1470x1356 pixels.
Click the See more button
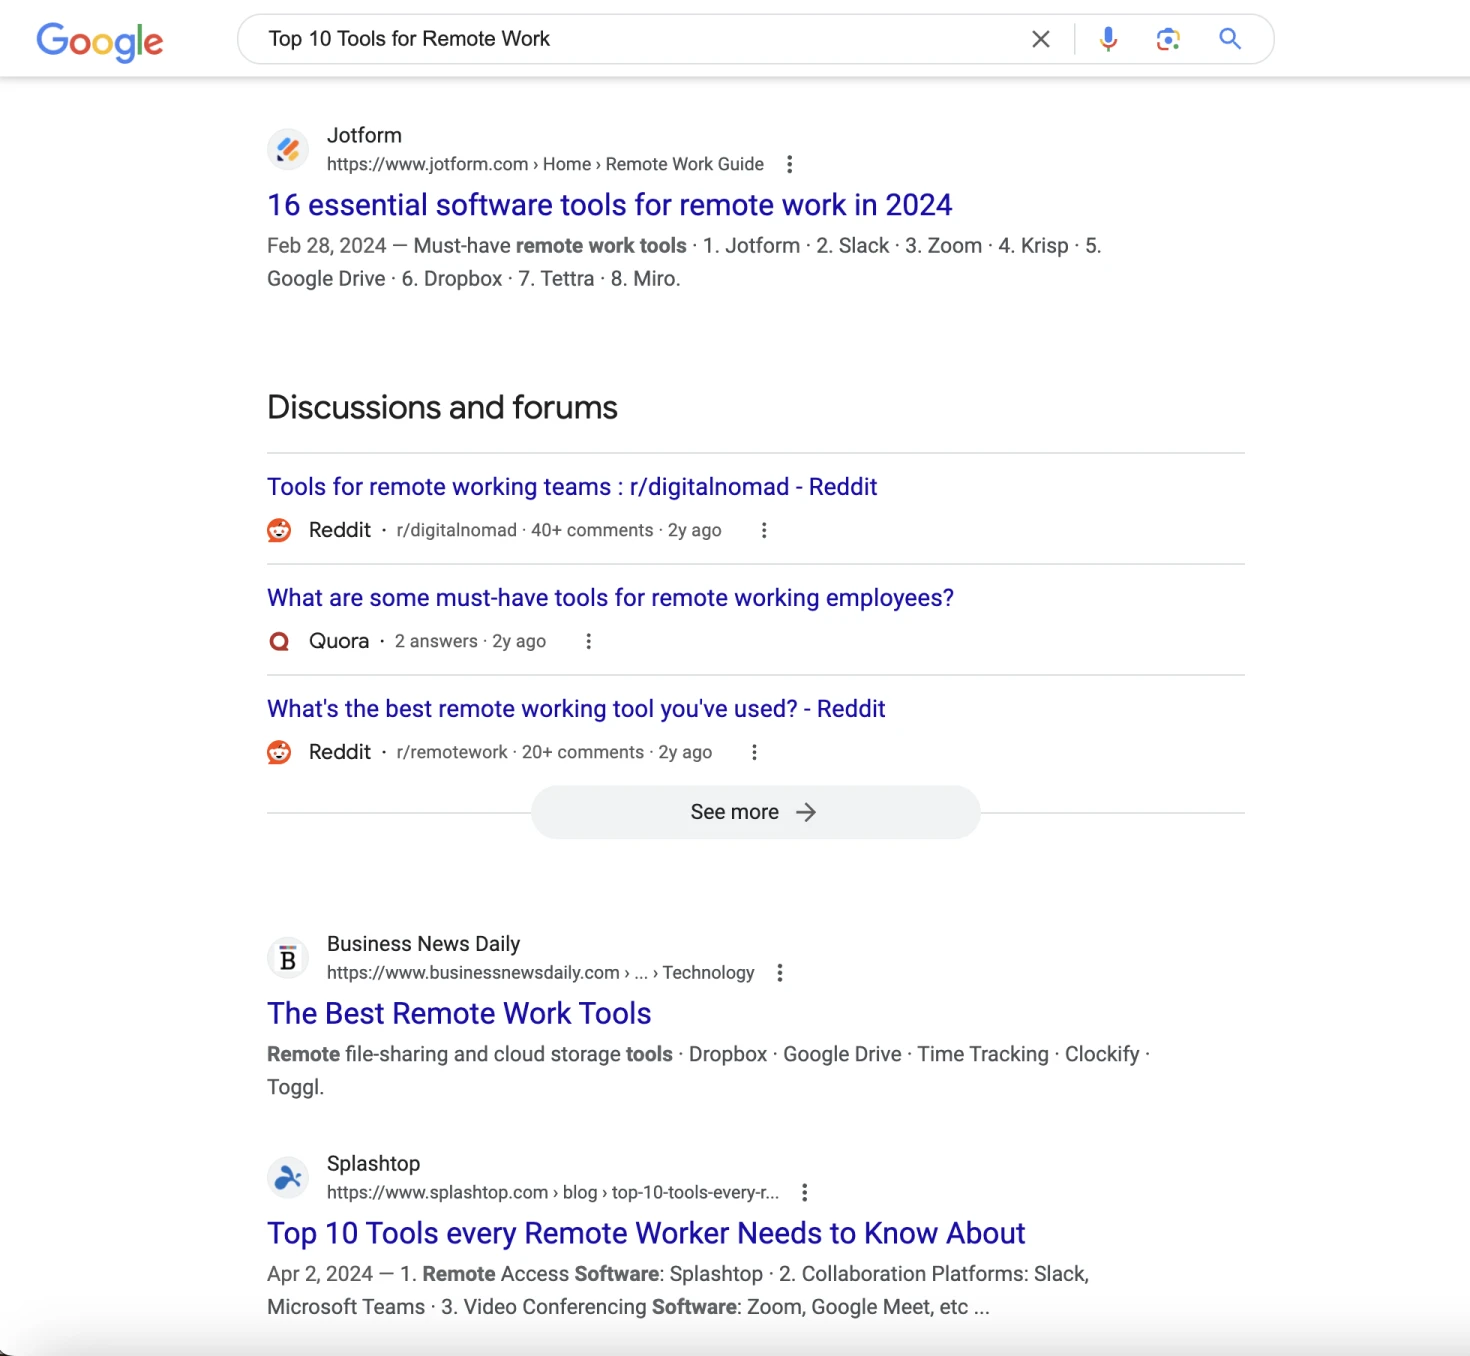tap(755, 812)
